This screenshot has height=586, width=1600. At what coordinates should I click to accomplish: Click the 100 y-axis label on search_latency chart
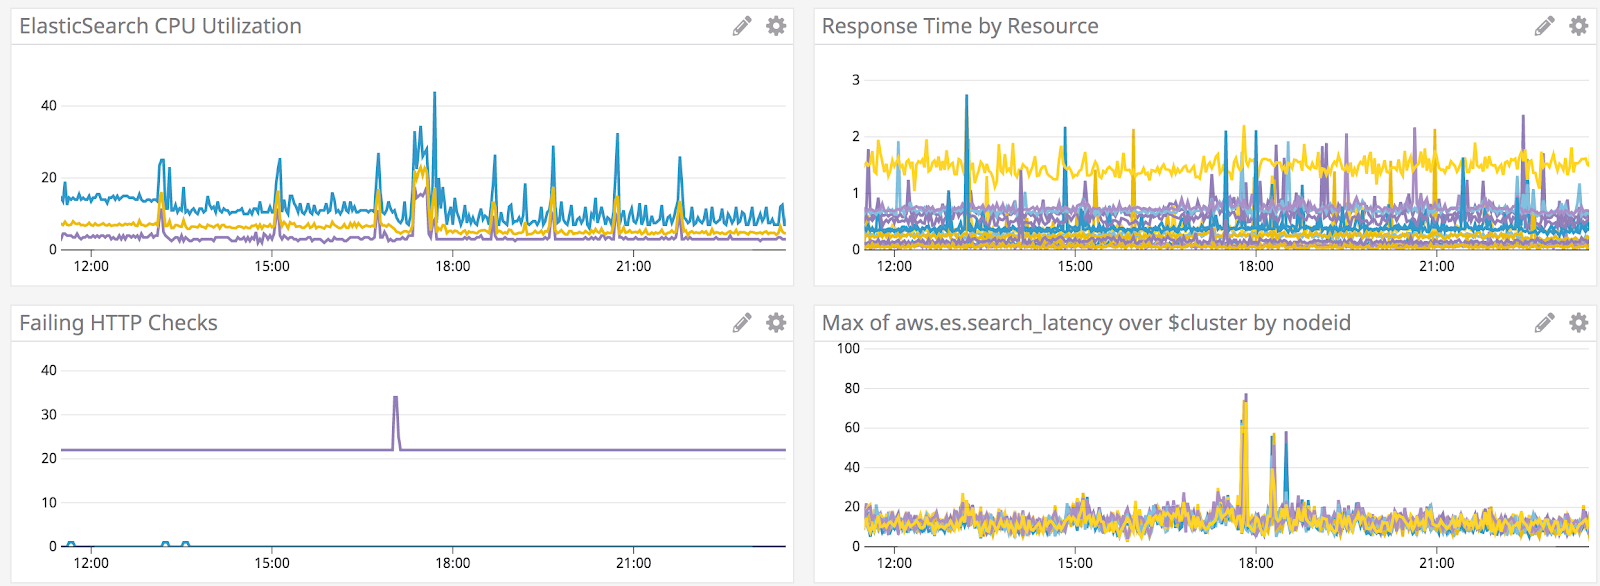[x=848, y=348]
